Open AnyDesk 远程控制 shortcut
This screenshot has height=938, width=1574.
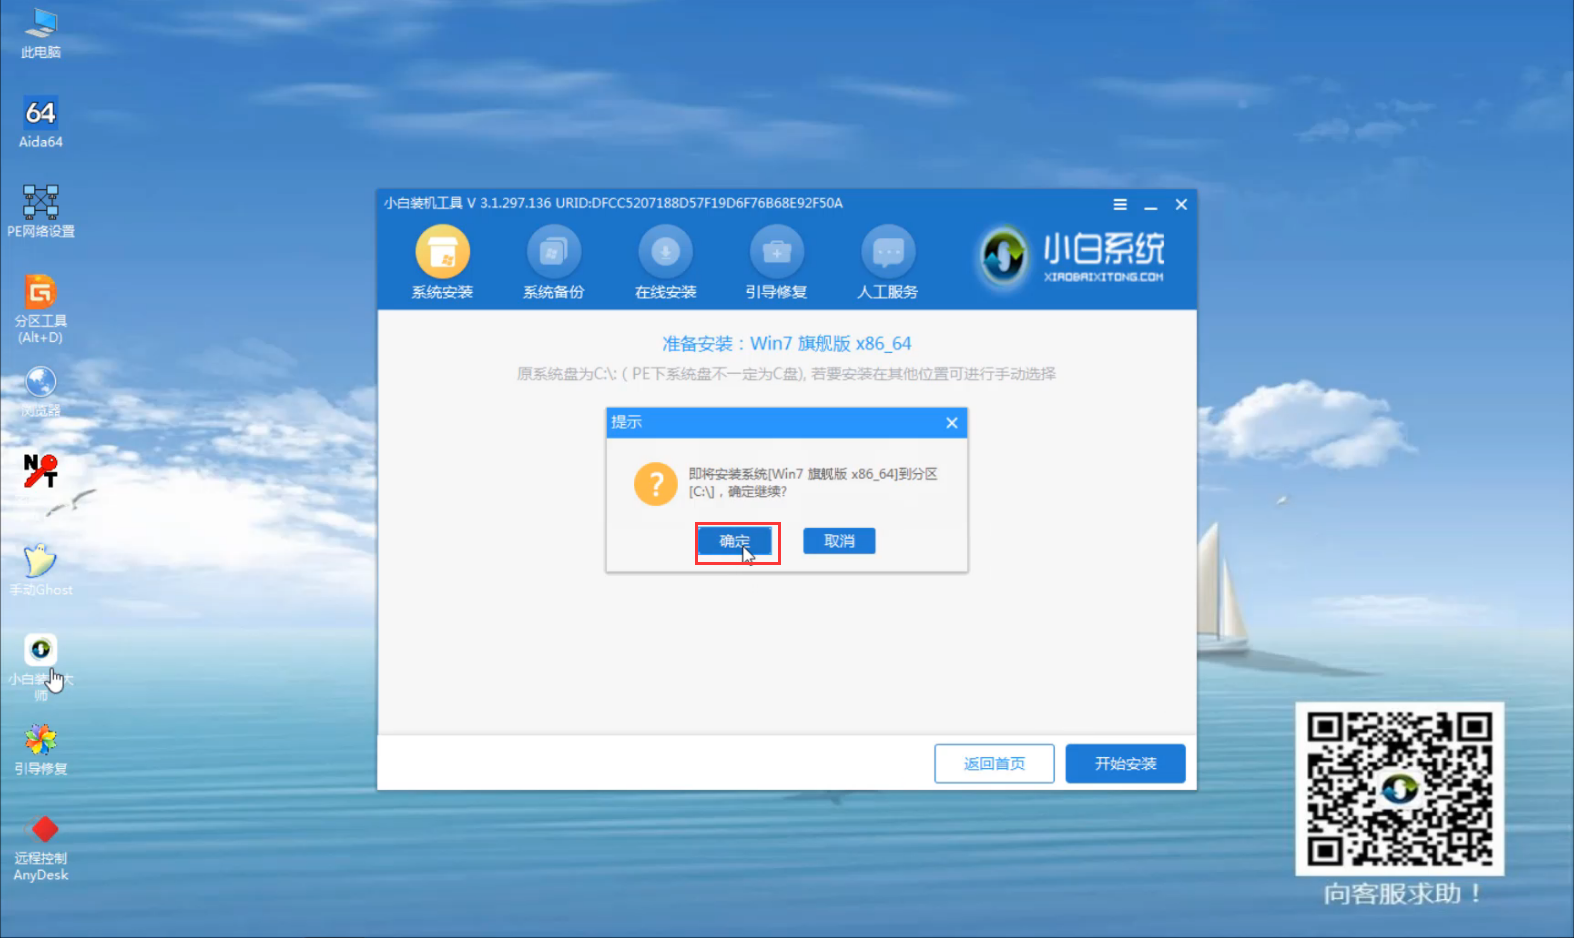[41, 830]
